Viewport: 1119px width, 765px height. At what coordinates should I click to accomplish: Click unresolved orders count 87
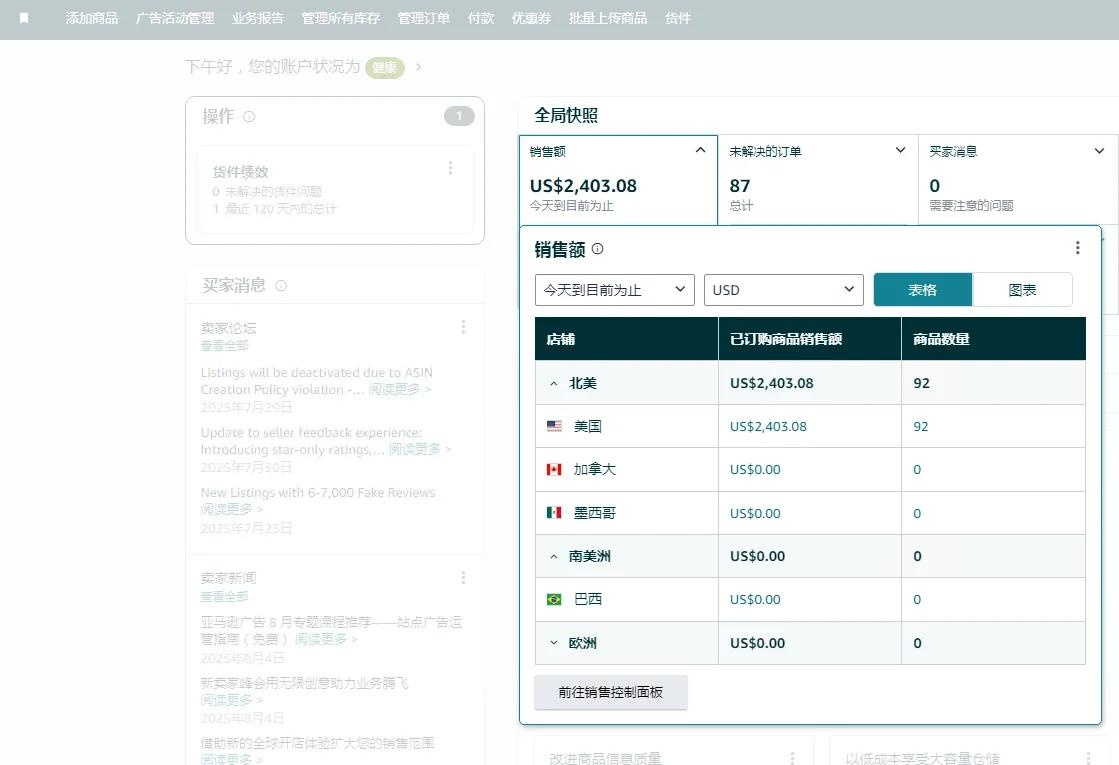[740, 186]
